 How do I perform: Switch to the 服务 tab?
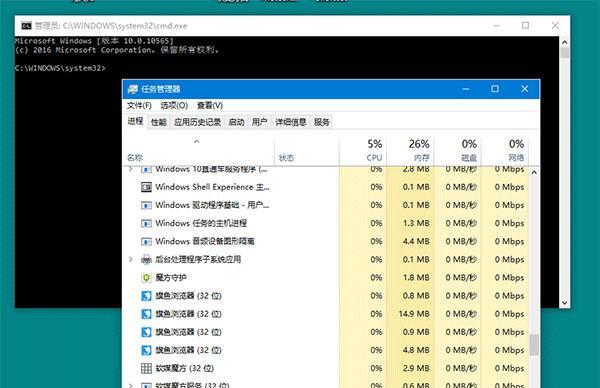[x=322, y=122]
